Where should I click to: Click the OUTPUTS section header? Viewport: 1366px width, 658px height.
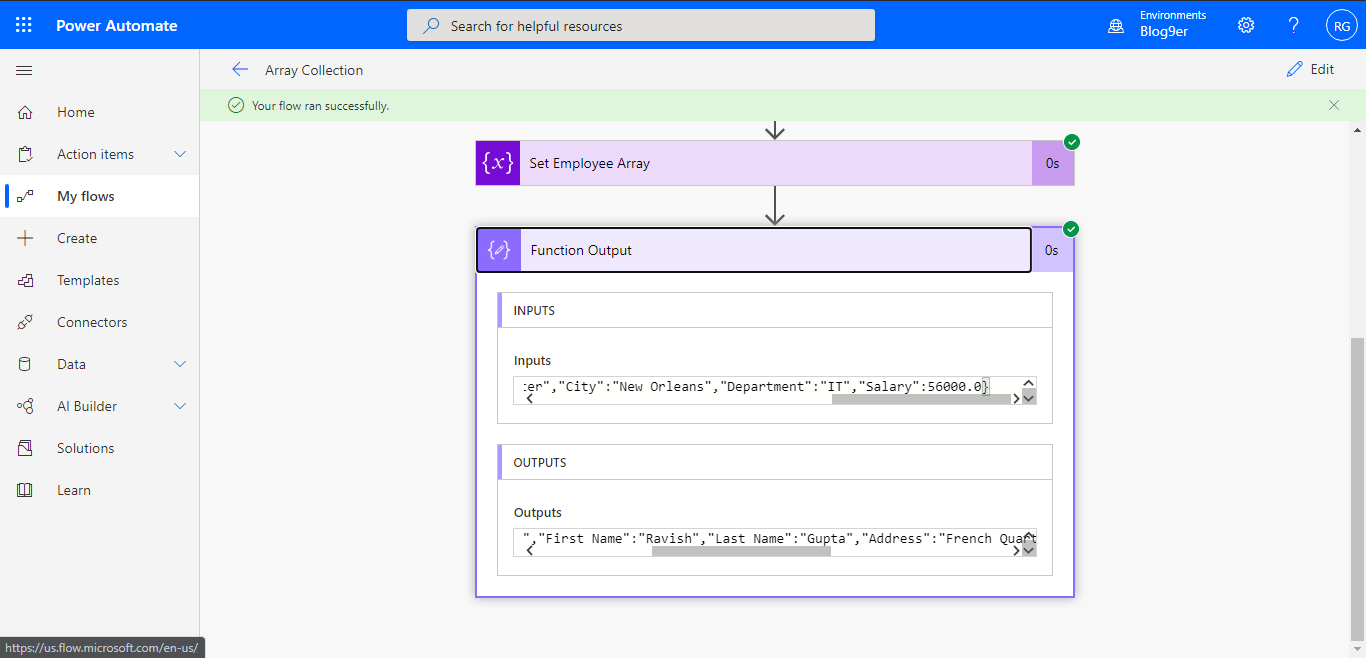coord(775,462)
